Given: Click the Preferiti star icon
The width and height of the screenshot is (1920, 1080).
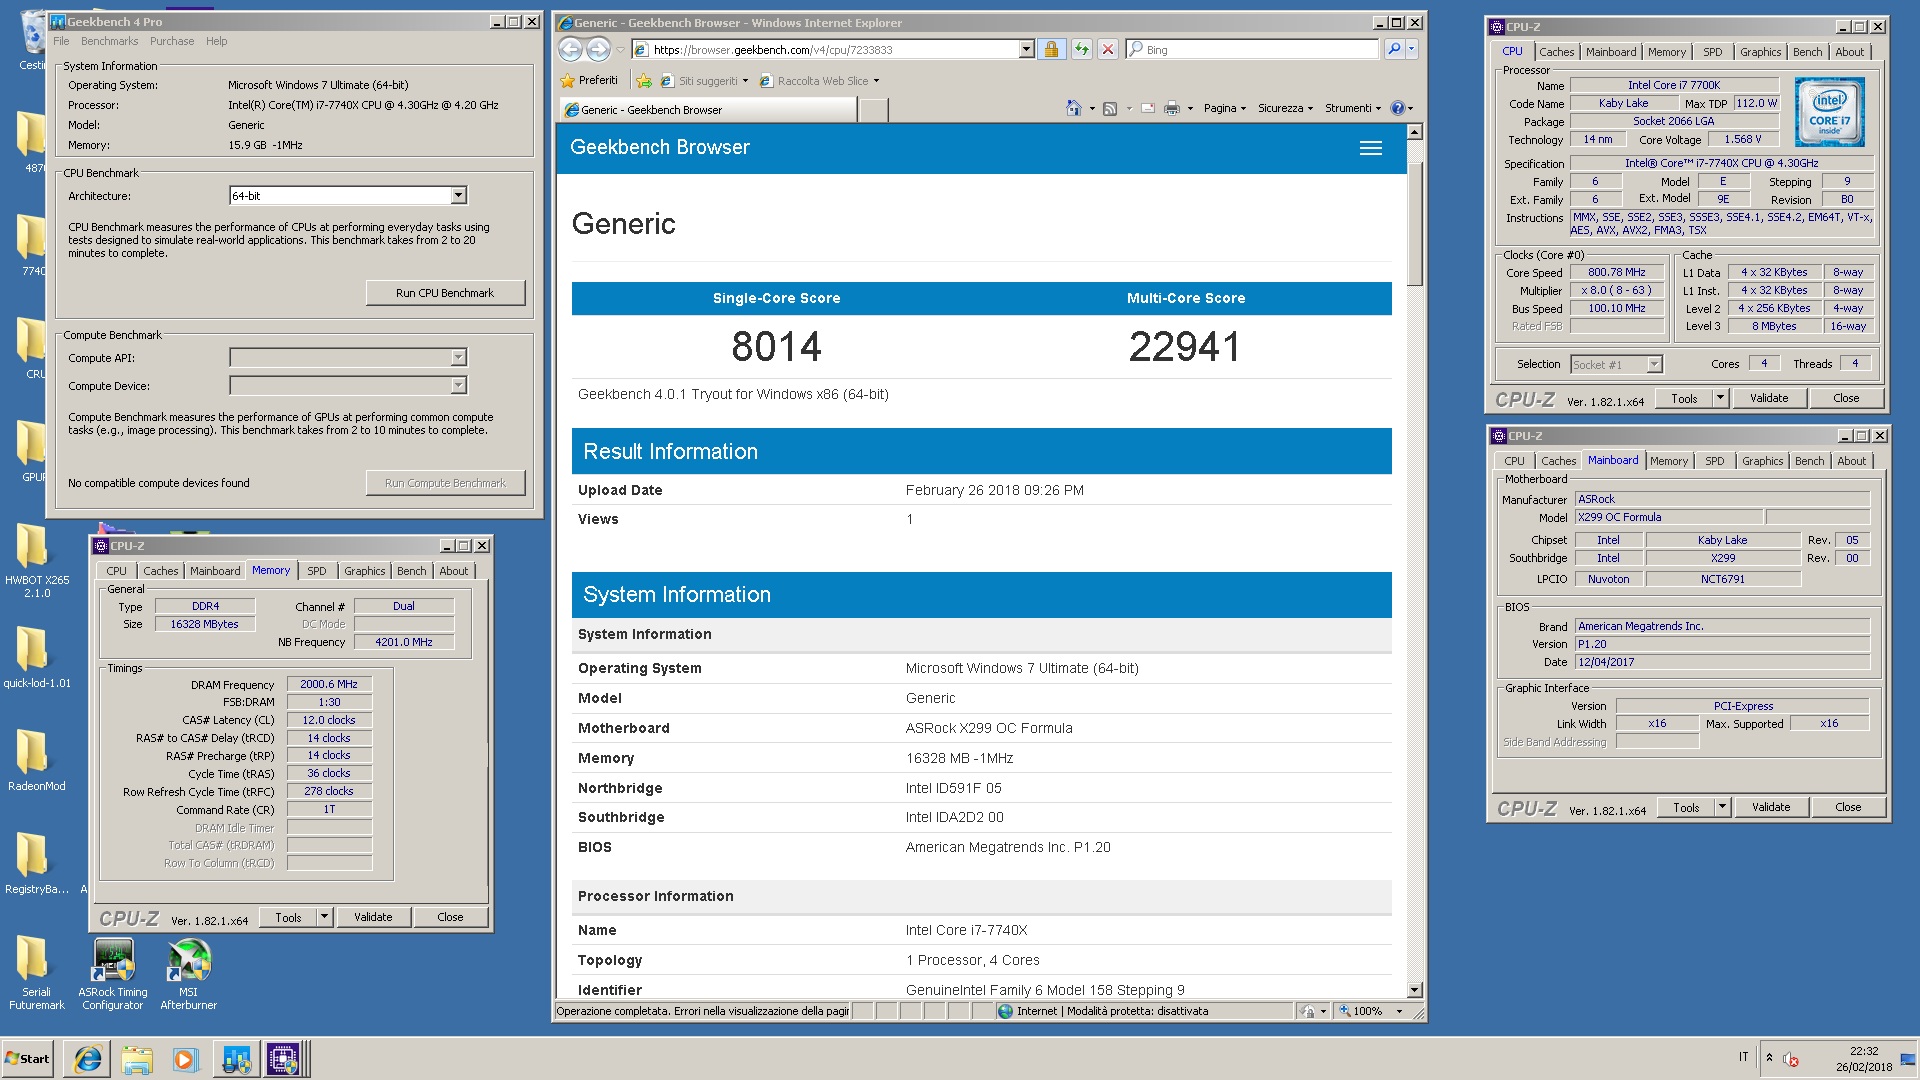Looking at the screenshot, I should pyautogui.click(x=568, y=81).
